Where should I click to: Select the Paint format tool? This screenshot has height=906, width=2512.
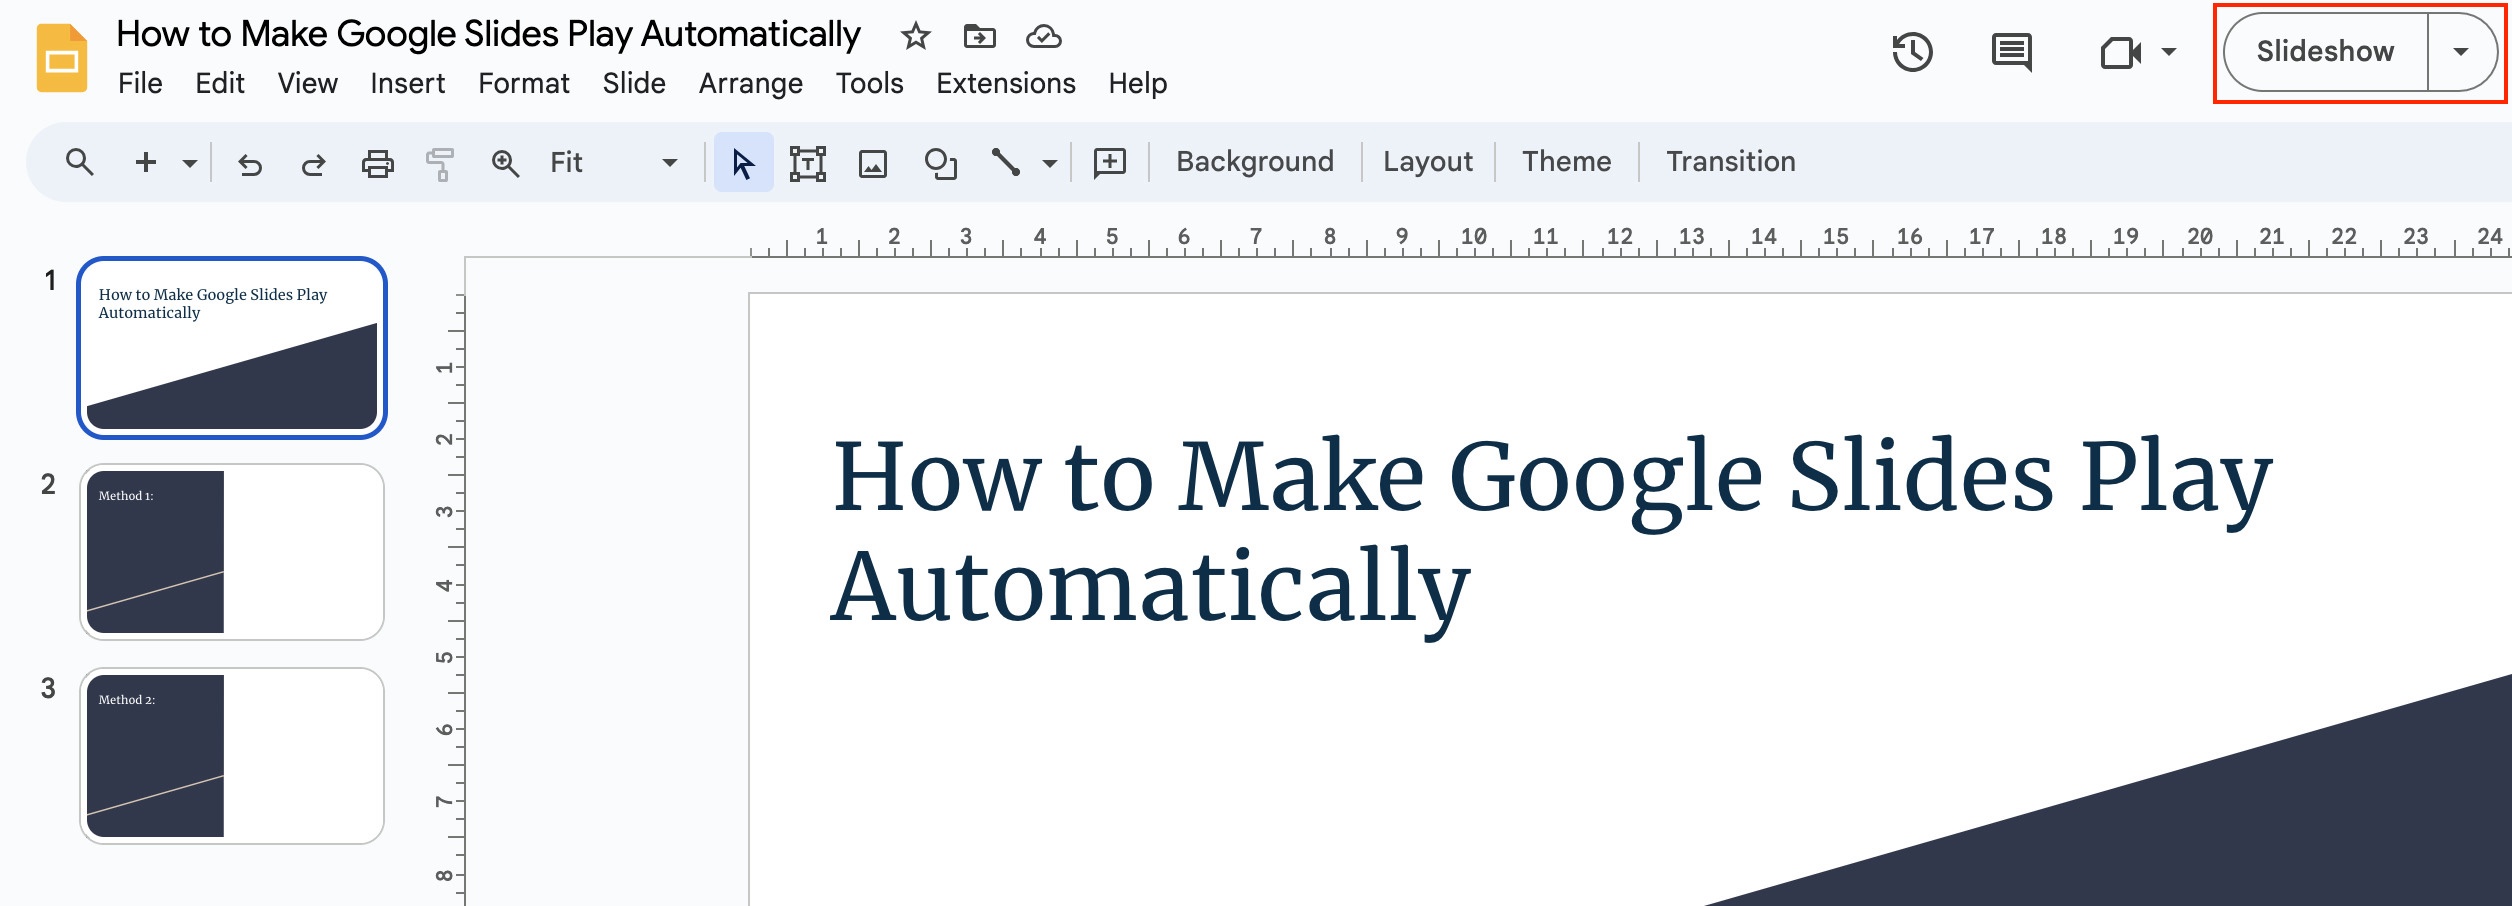(440, 163)
